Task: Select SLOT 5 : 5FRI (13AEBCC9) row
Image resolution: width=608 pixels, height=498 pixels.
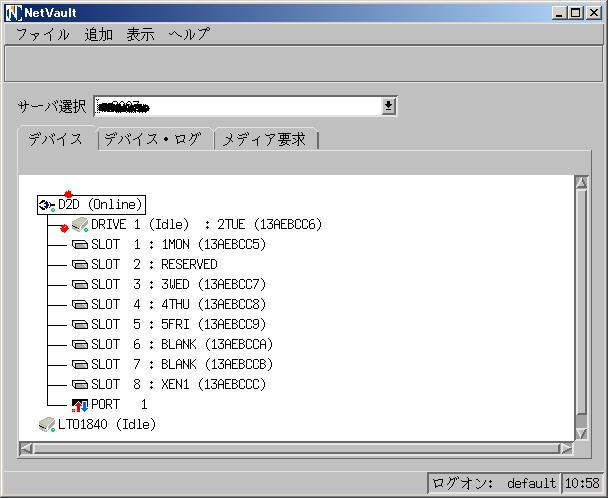Action: pos(169,325)
